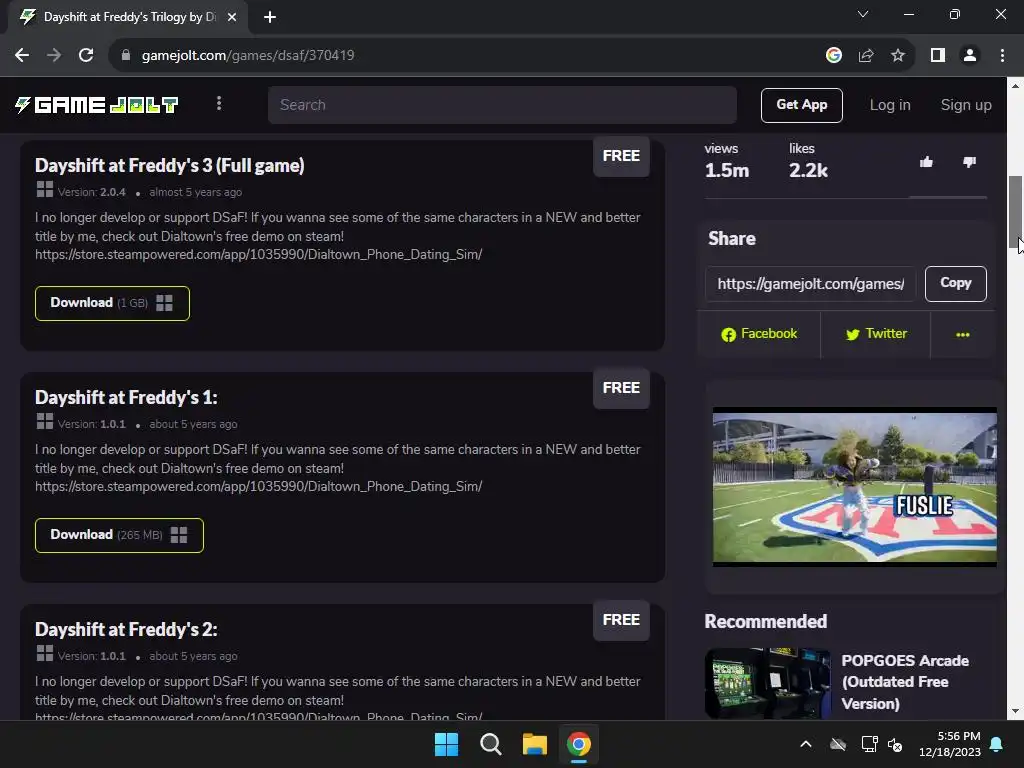This screenshot has width=1024, height=768.
Task: Copy the share link
Action: (955, 283)
